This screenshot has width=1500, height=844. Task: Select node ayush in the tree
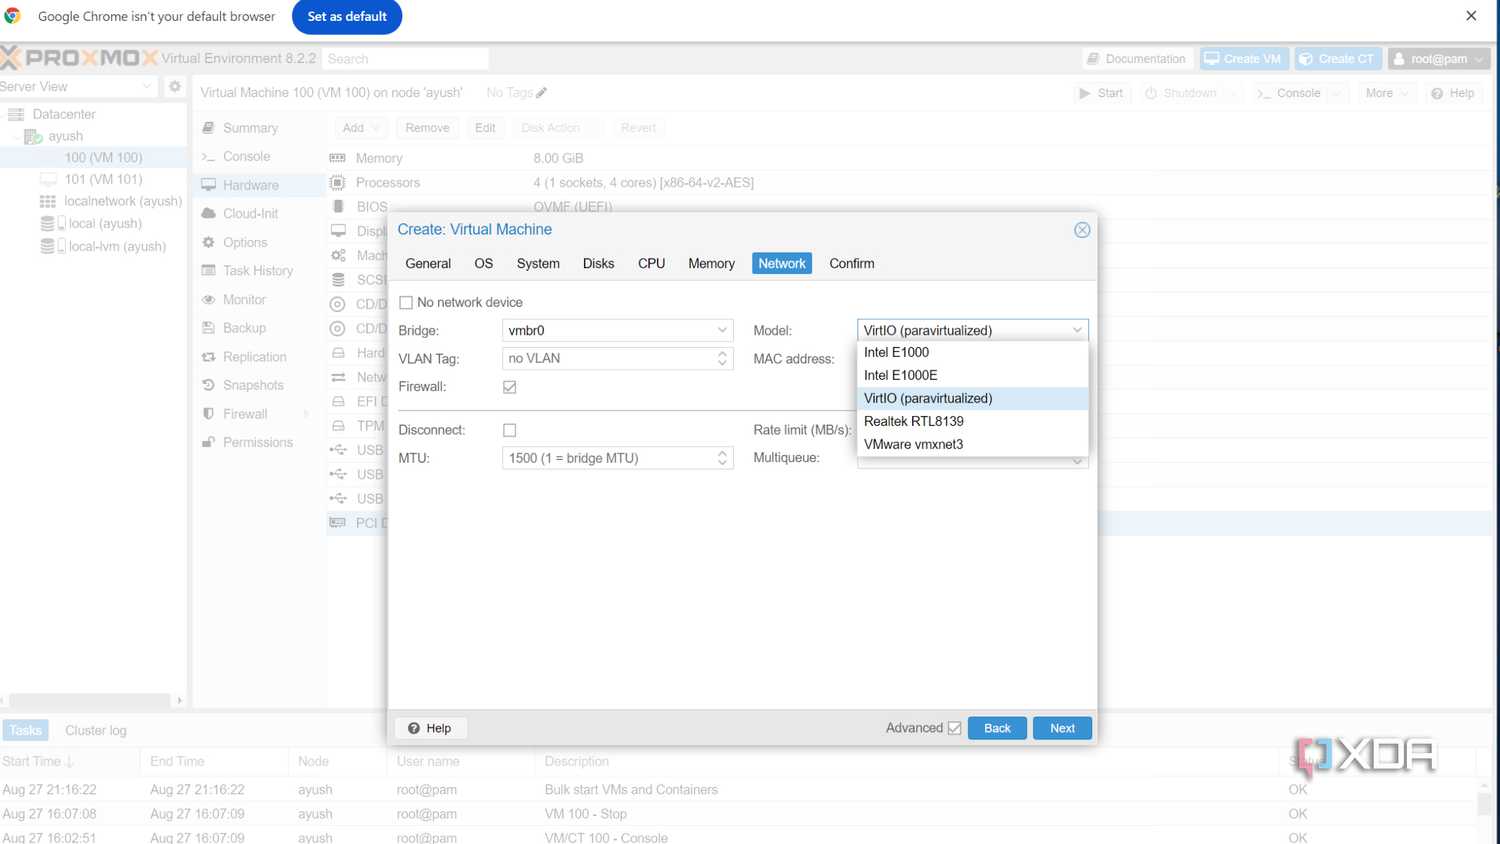tap(65, 136)
